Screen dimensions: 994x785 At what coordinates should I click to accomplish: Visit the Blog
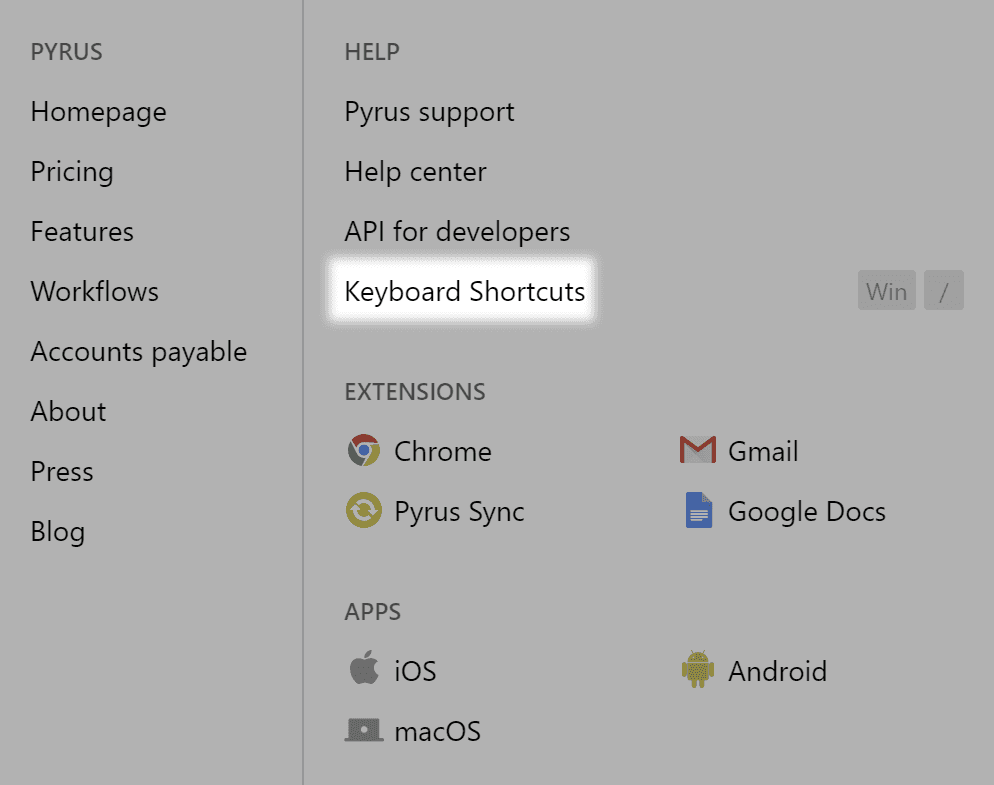coord(57,531)
